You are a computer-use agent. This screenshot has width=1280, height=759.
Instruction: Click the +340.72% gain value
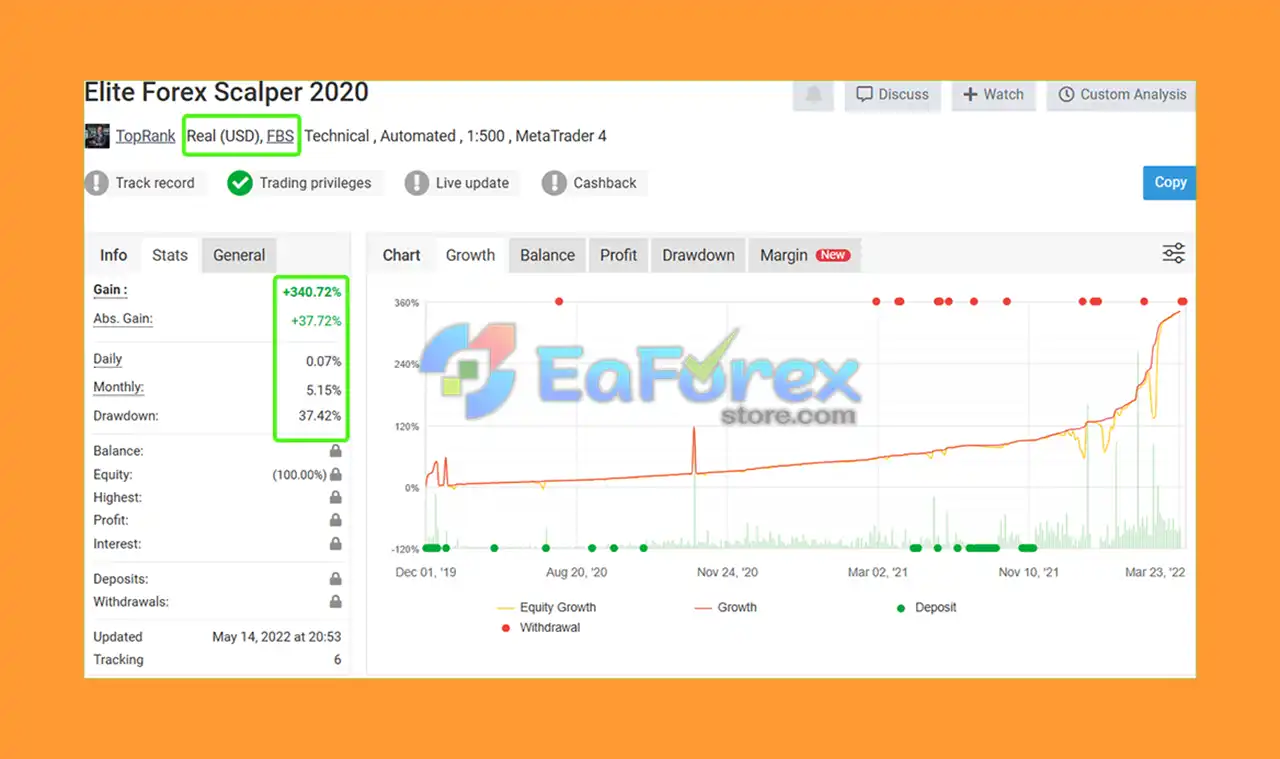[312, 292]
